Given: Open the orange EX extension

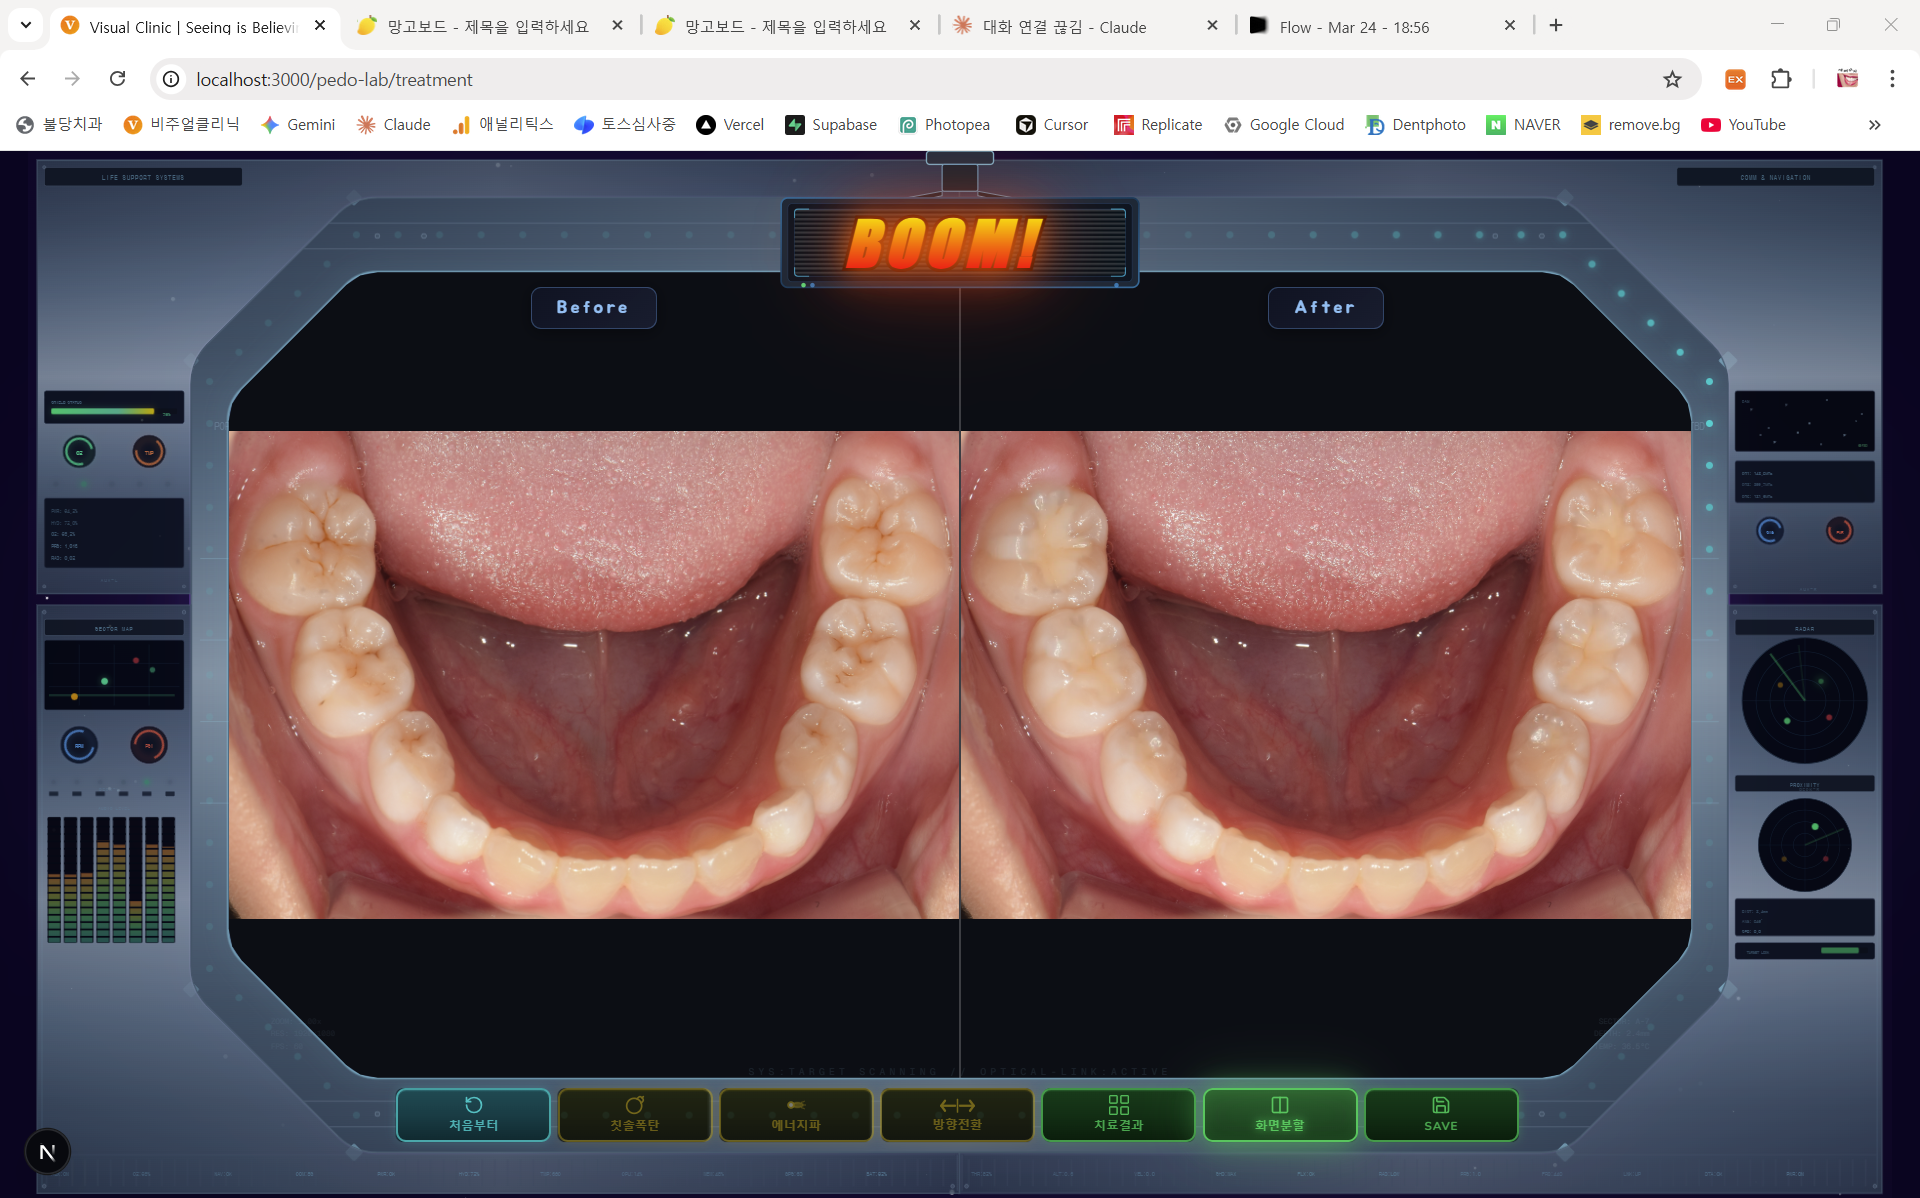Looking at the screenshot, I should [1735, 79].
